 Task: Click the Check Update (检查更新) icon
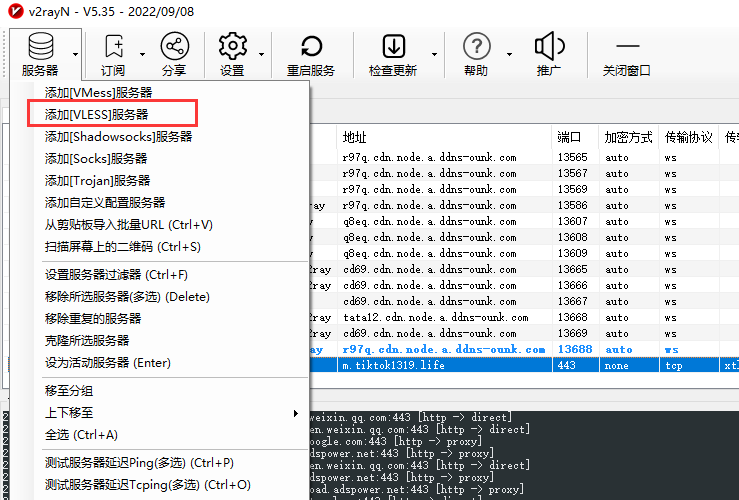pos(393,46)
